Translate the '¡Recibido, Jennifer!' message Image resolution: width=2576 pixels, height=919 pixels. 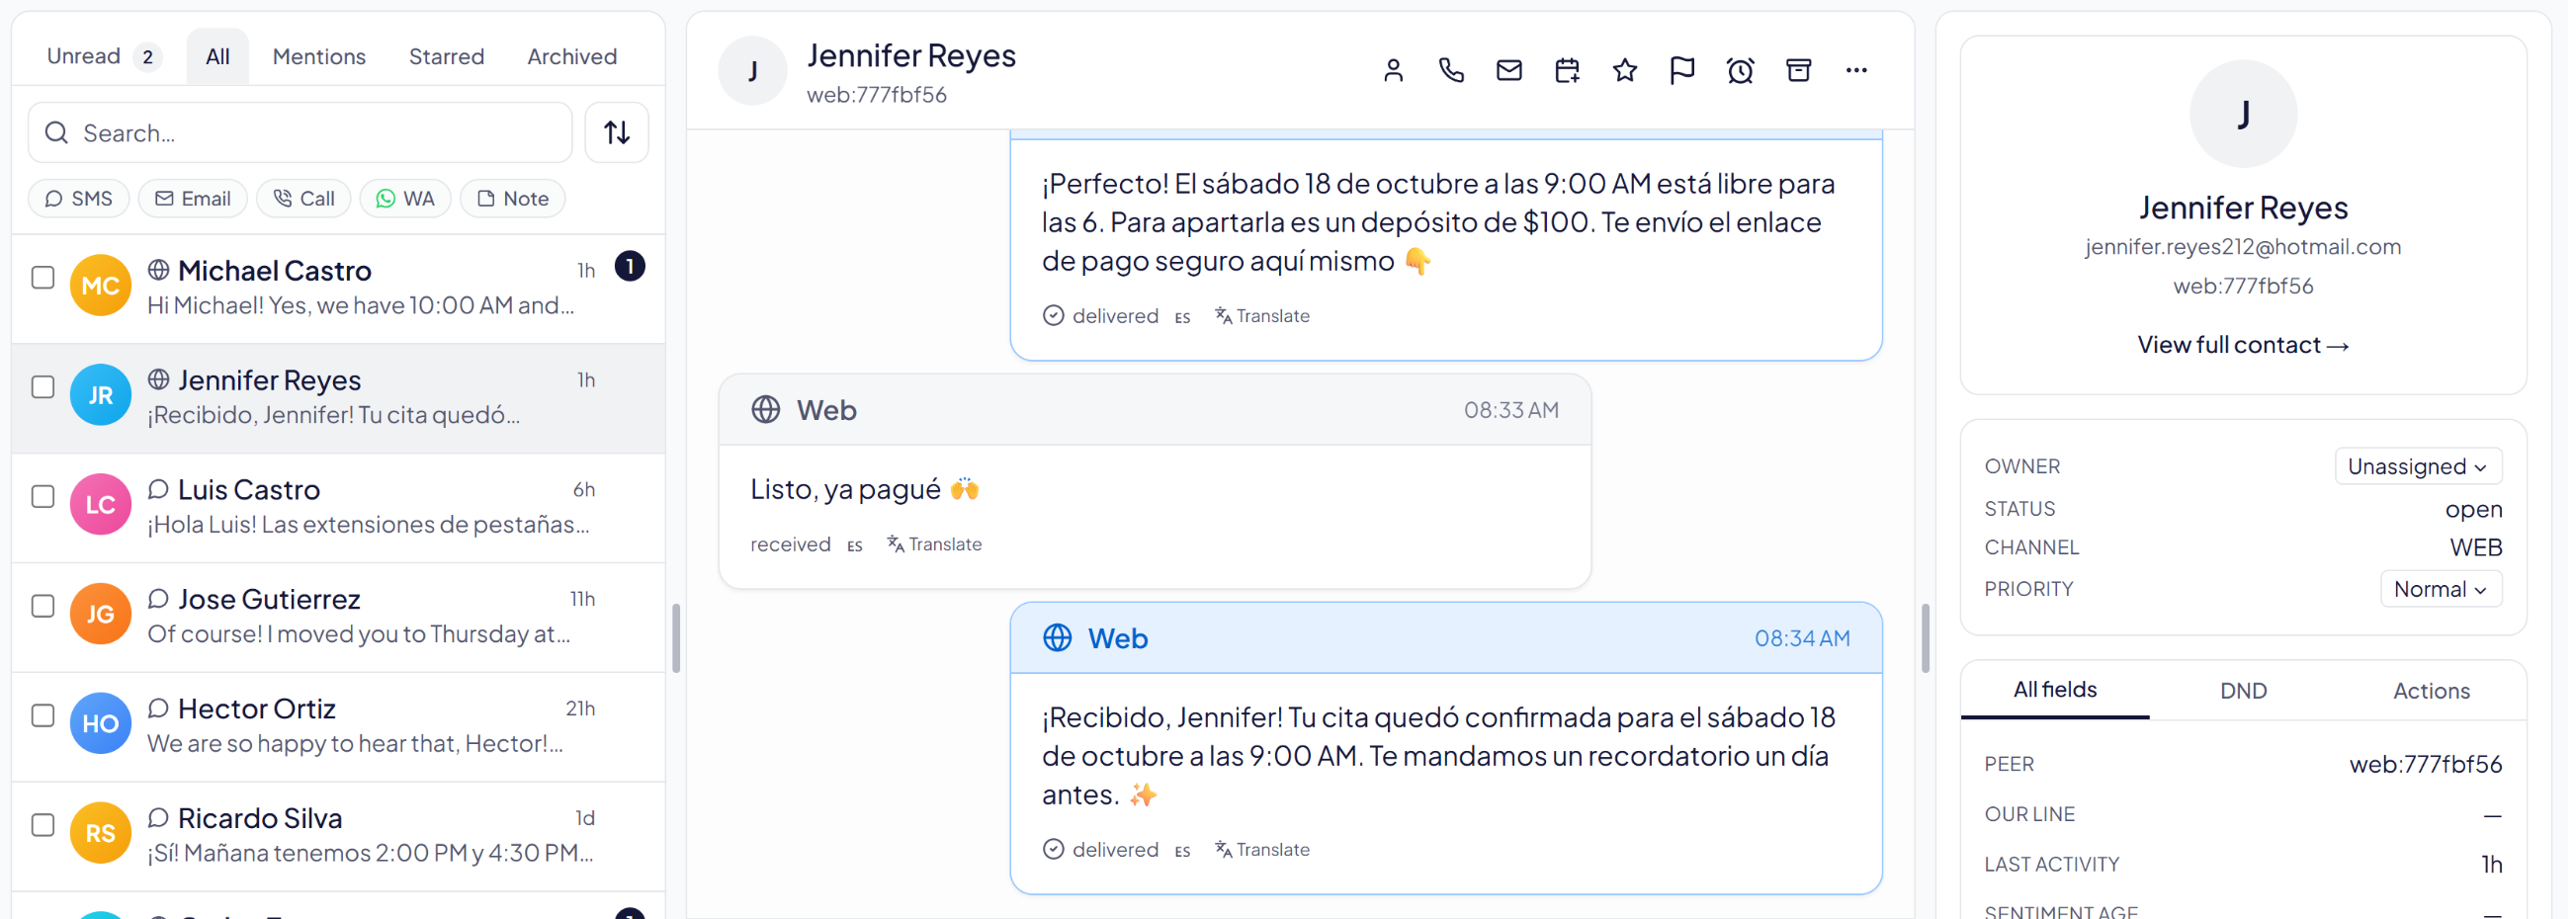point(1263,850)
